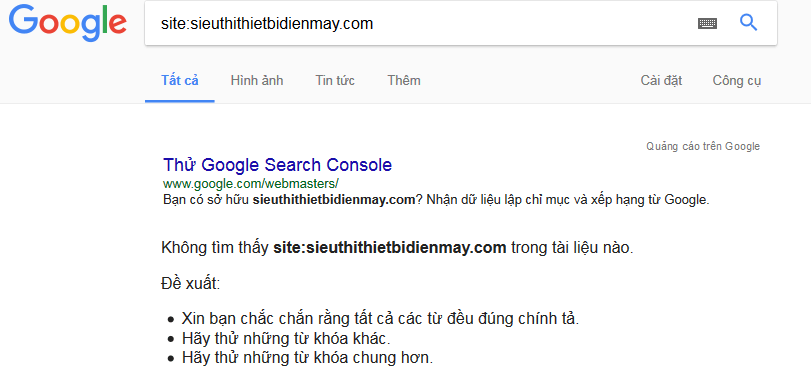This screenshot has height=379, width=811.
Task: Click the Quảng cáo trên Google link
Action: [703, 146]
